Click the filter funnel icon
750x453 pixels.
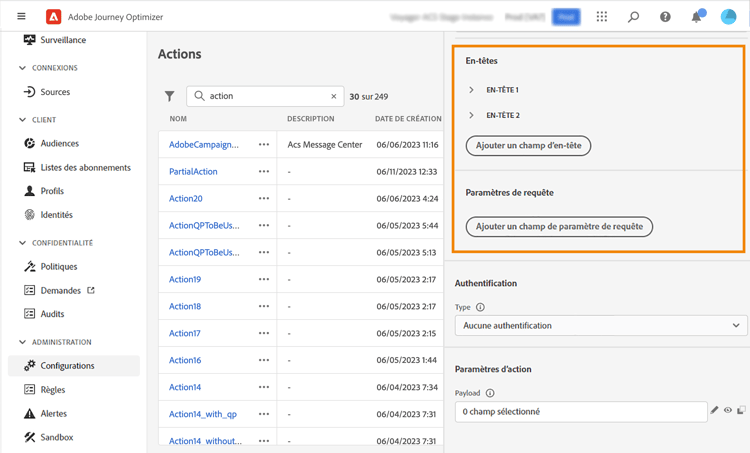pyautogui.click(x=169, y=96)
